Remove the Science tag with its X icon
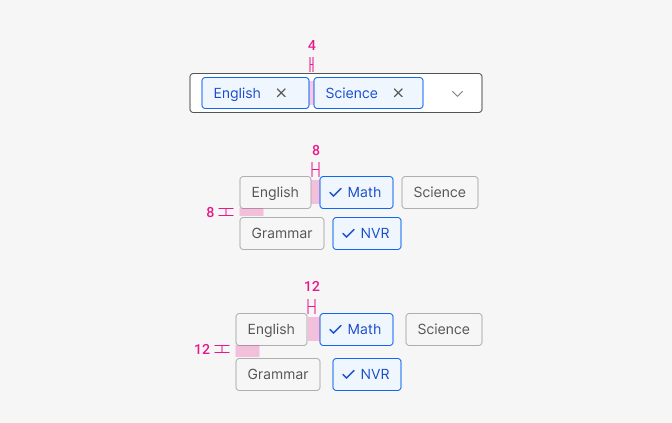This screenshot has height=423, width=672. coord(398,93)
